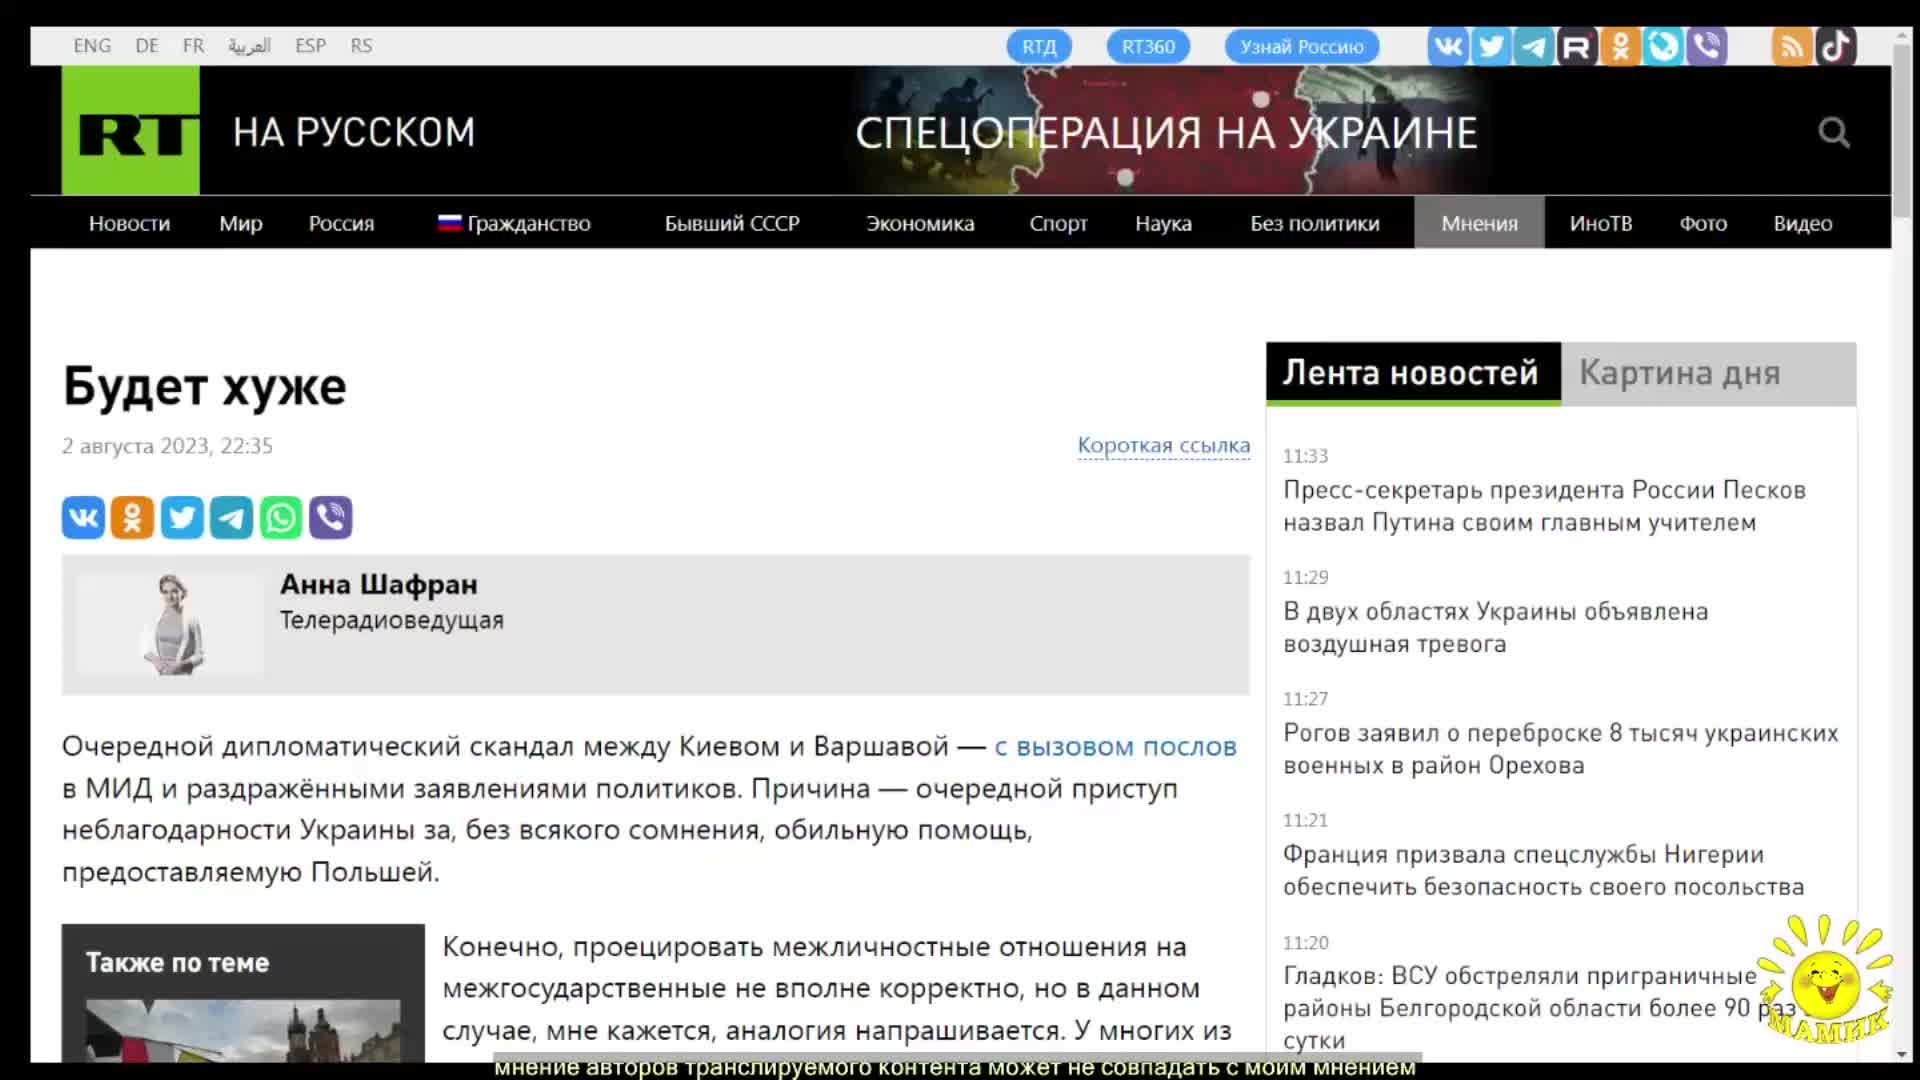Share the article via Viber
Screen dimensions: 1920x1080
(331, 517)
